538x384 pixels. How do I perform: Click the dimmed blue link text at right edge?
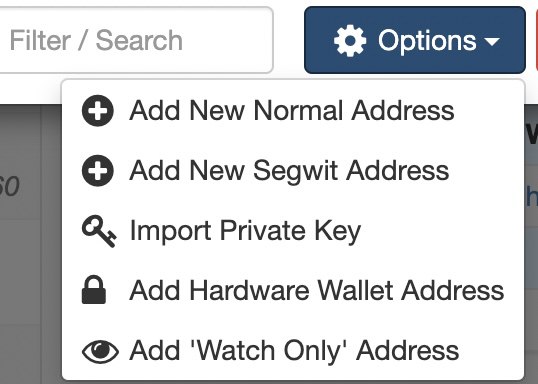pos(532,196)
